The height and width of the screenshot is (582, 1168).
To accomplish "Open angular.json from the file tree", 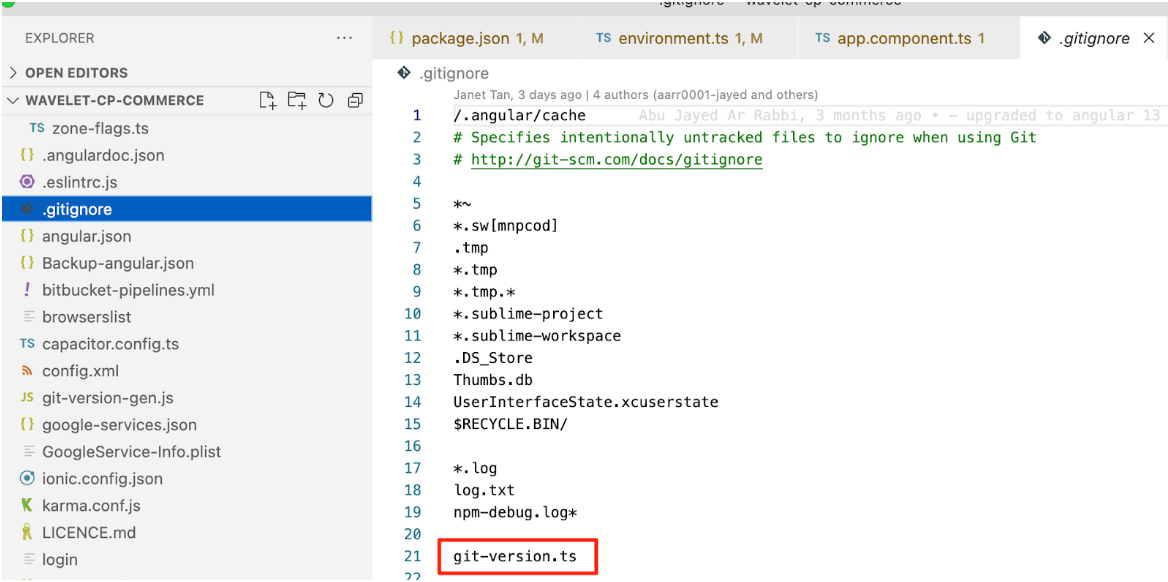I will (x=86, y=236).
